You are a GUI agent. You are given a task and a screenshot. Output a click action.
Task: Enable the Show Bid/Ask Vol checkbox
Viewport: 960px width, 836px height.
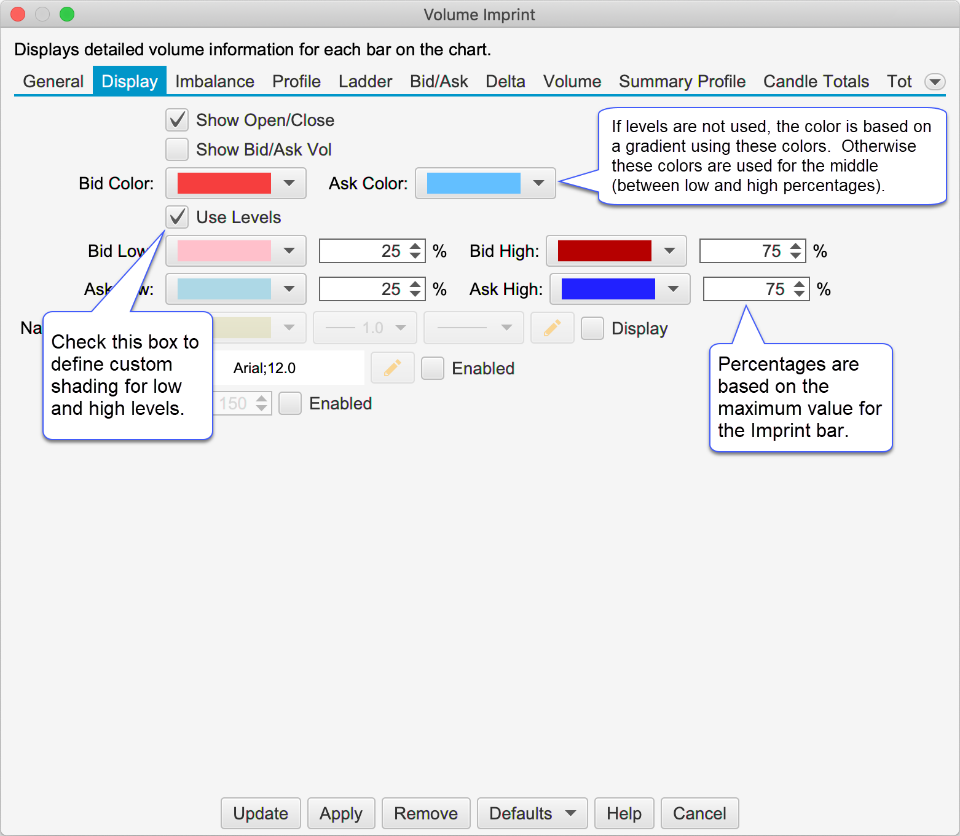(x=177, y=150)
